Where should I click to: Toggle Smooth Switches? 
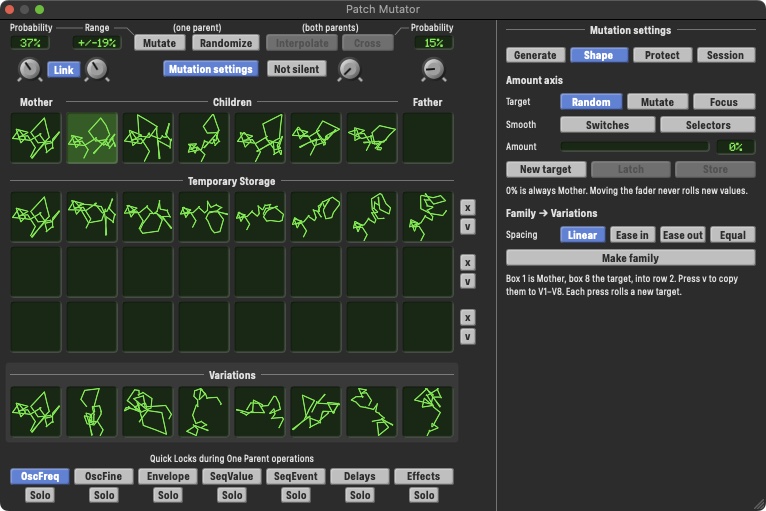point(607,125)
